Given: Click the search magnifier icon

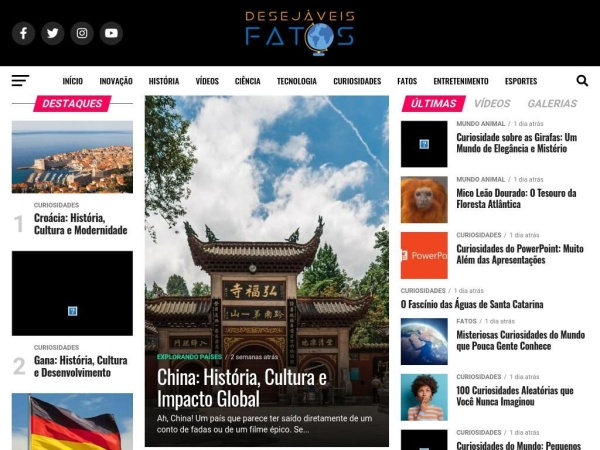Looking at the screenshot, I should click(582, 81).
